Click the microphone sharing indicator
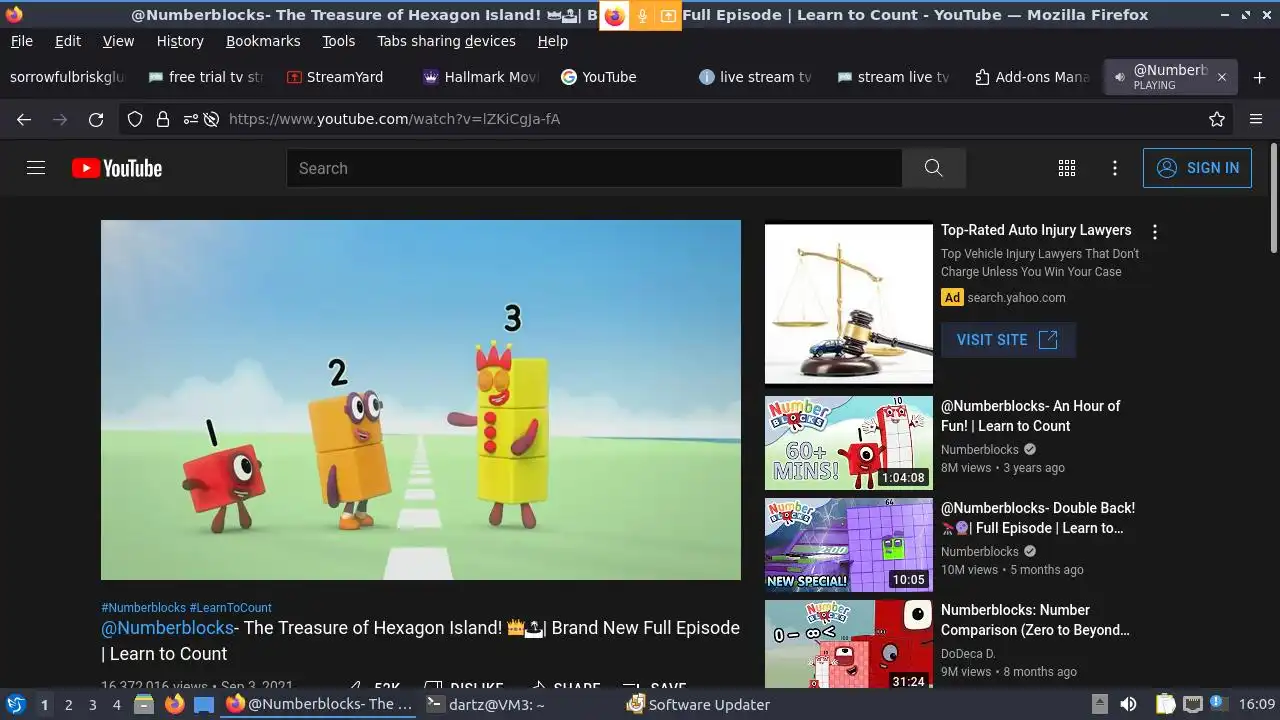1280x720 pixels. point(642,15)
